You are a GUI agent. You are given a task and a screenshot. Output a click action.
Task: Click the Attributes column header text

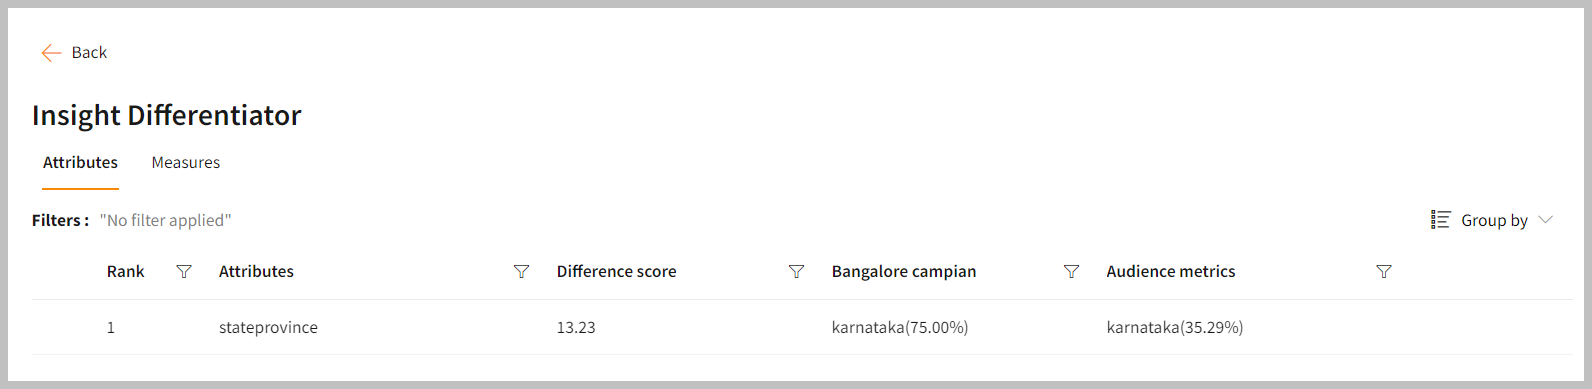click(256, 272)
